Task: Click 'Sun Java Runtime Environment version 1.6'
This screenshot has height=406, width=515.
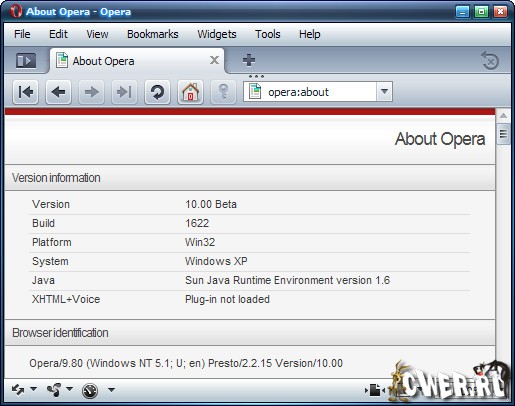Action: click(287, 280)
